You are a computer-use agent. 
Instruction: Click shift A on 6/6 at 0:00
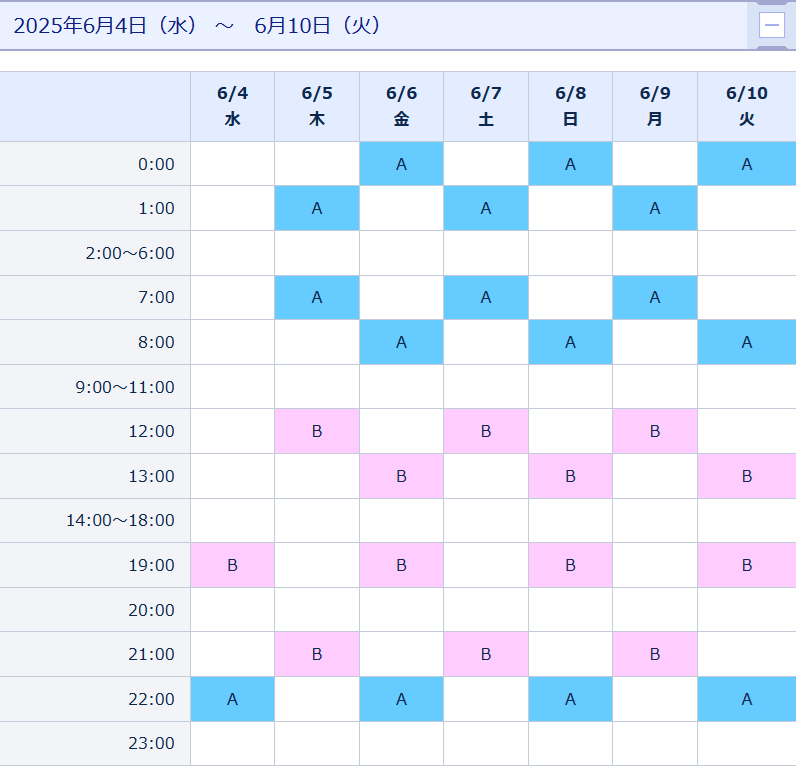click(x=401, y=164)
